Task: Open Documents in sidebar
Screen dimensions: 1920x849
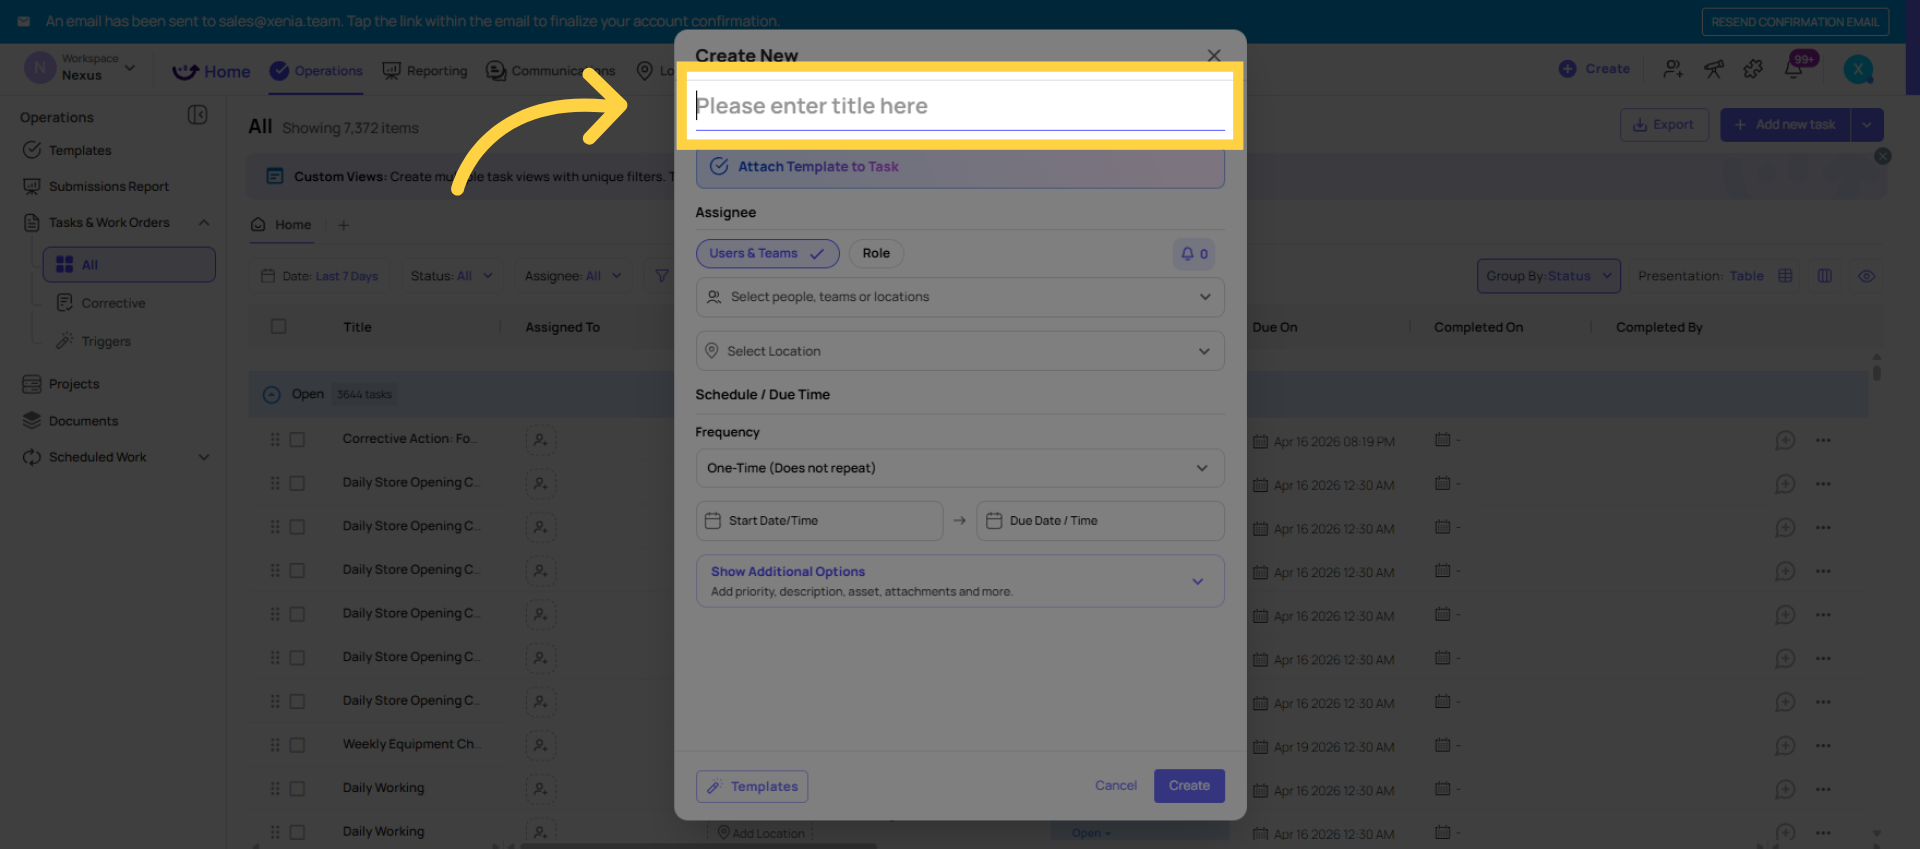Action: (70, 421)
